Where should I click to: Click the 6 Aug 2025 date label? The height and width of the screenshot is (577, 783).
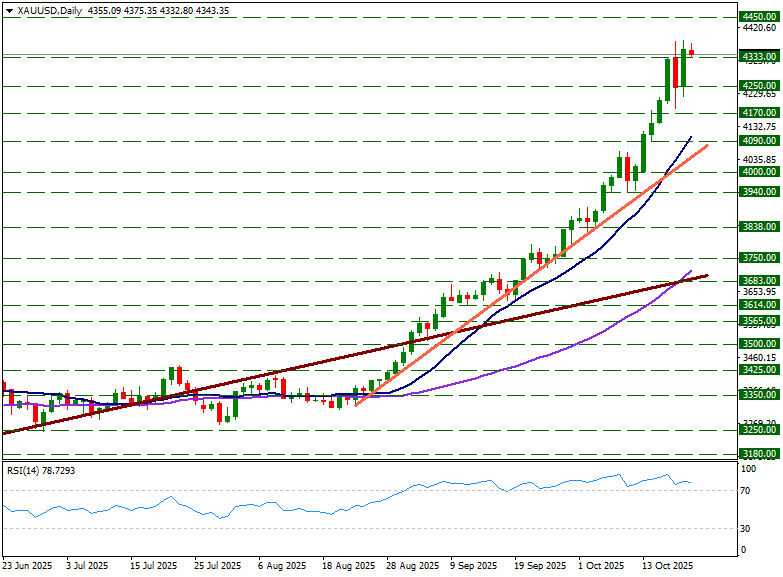coord(282,565)
